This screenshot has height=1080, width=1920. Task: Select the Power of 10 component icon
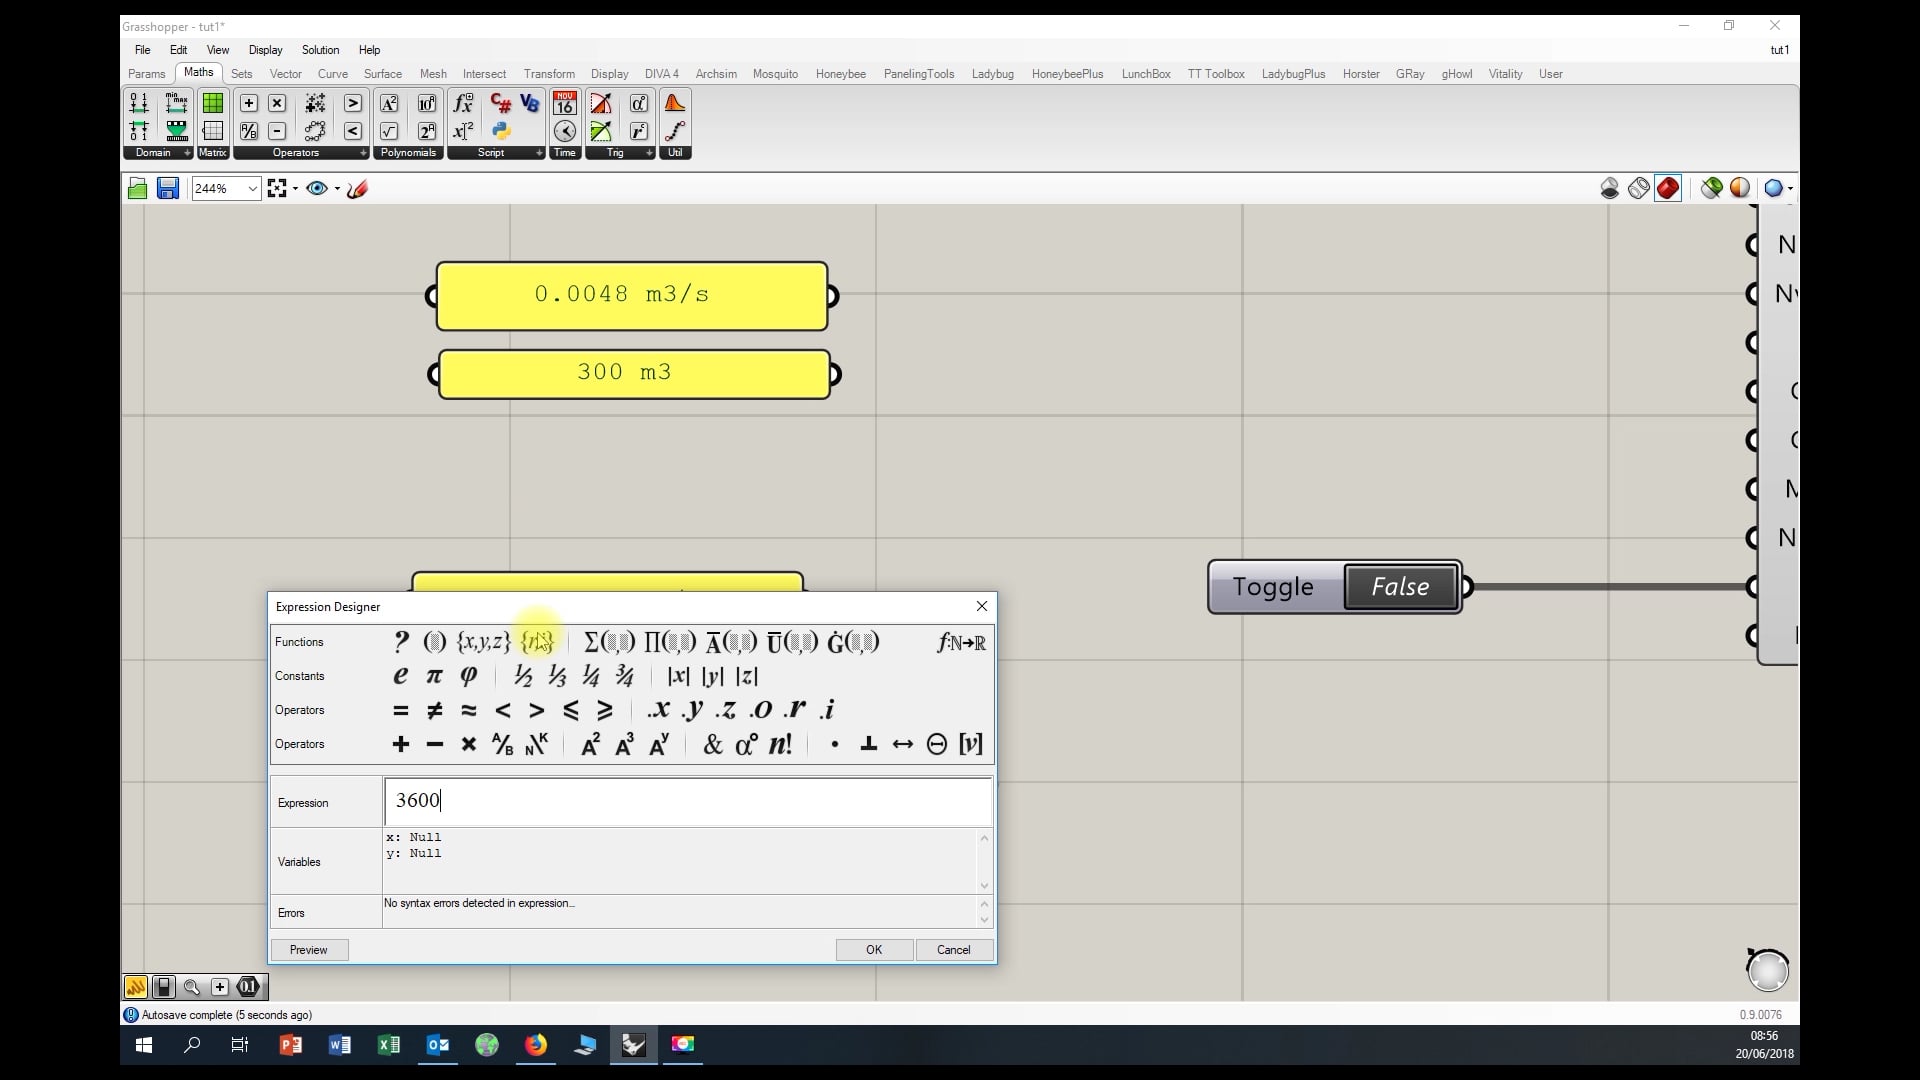pyautogui.click(x=427, y=103)
